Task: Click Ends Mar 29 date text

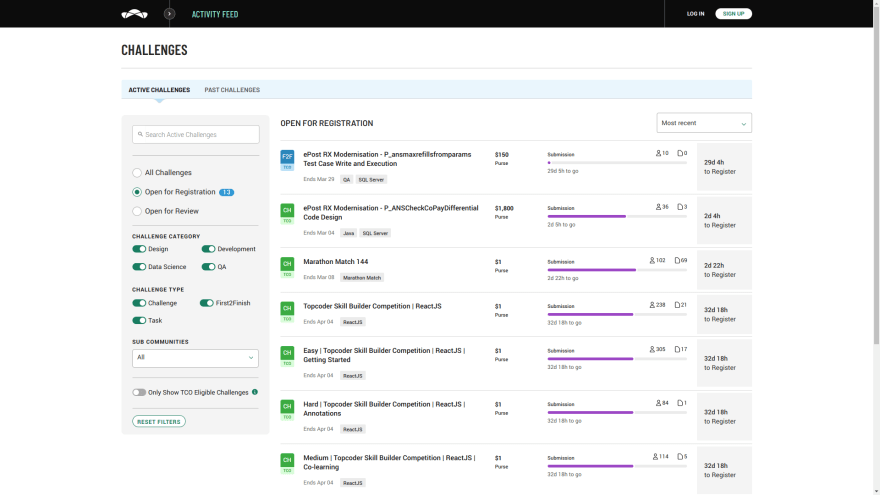Action: tap(319, 180)
